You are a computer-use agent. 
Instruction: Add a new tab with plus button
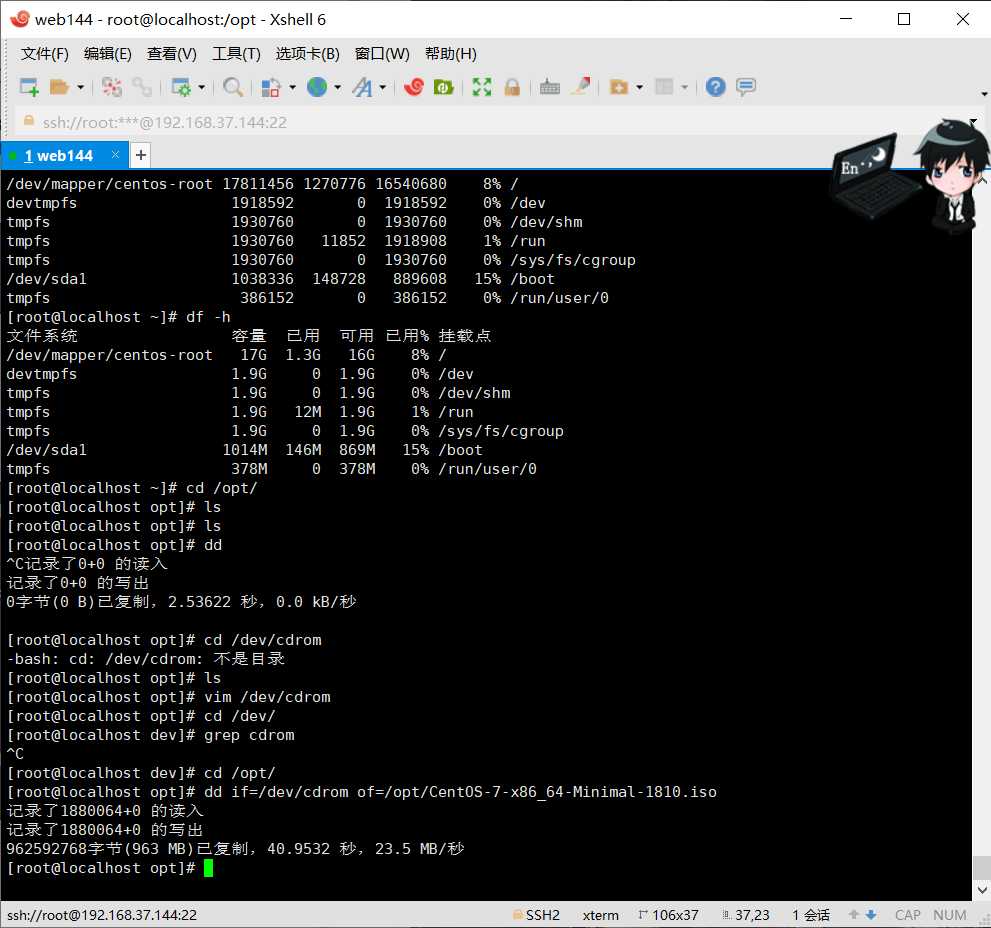pyautogui.click(x=141, y=155)
